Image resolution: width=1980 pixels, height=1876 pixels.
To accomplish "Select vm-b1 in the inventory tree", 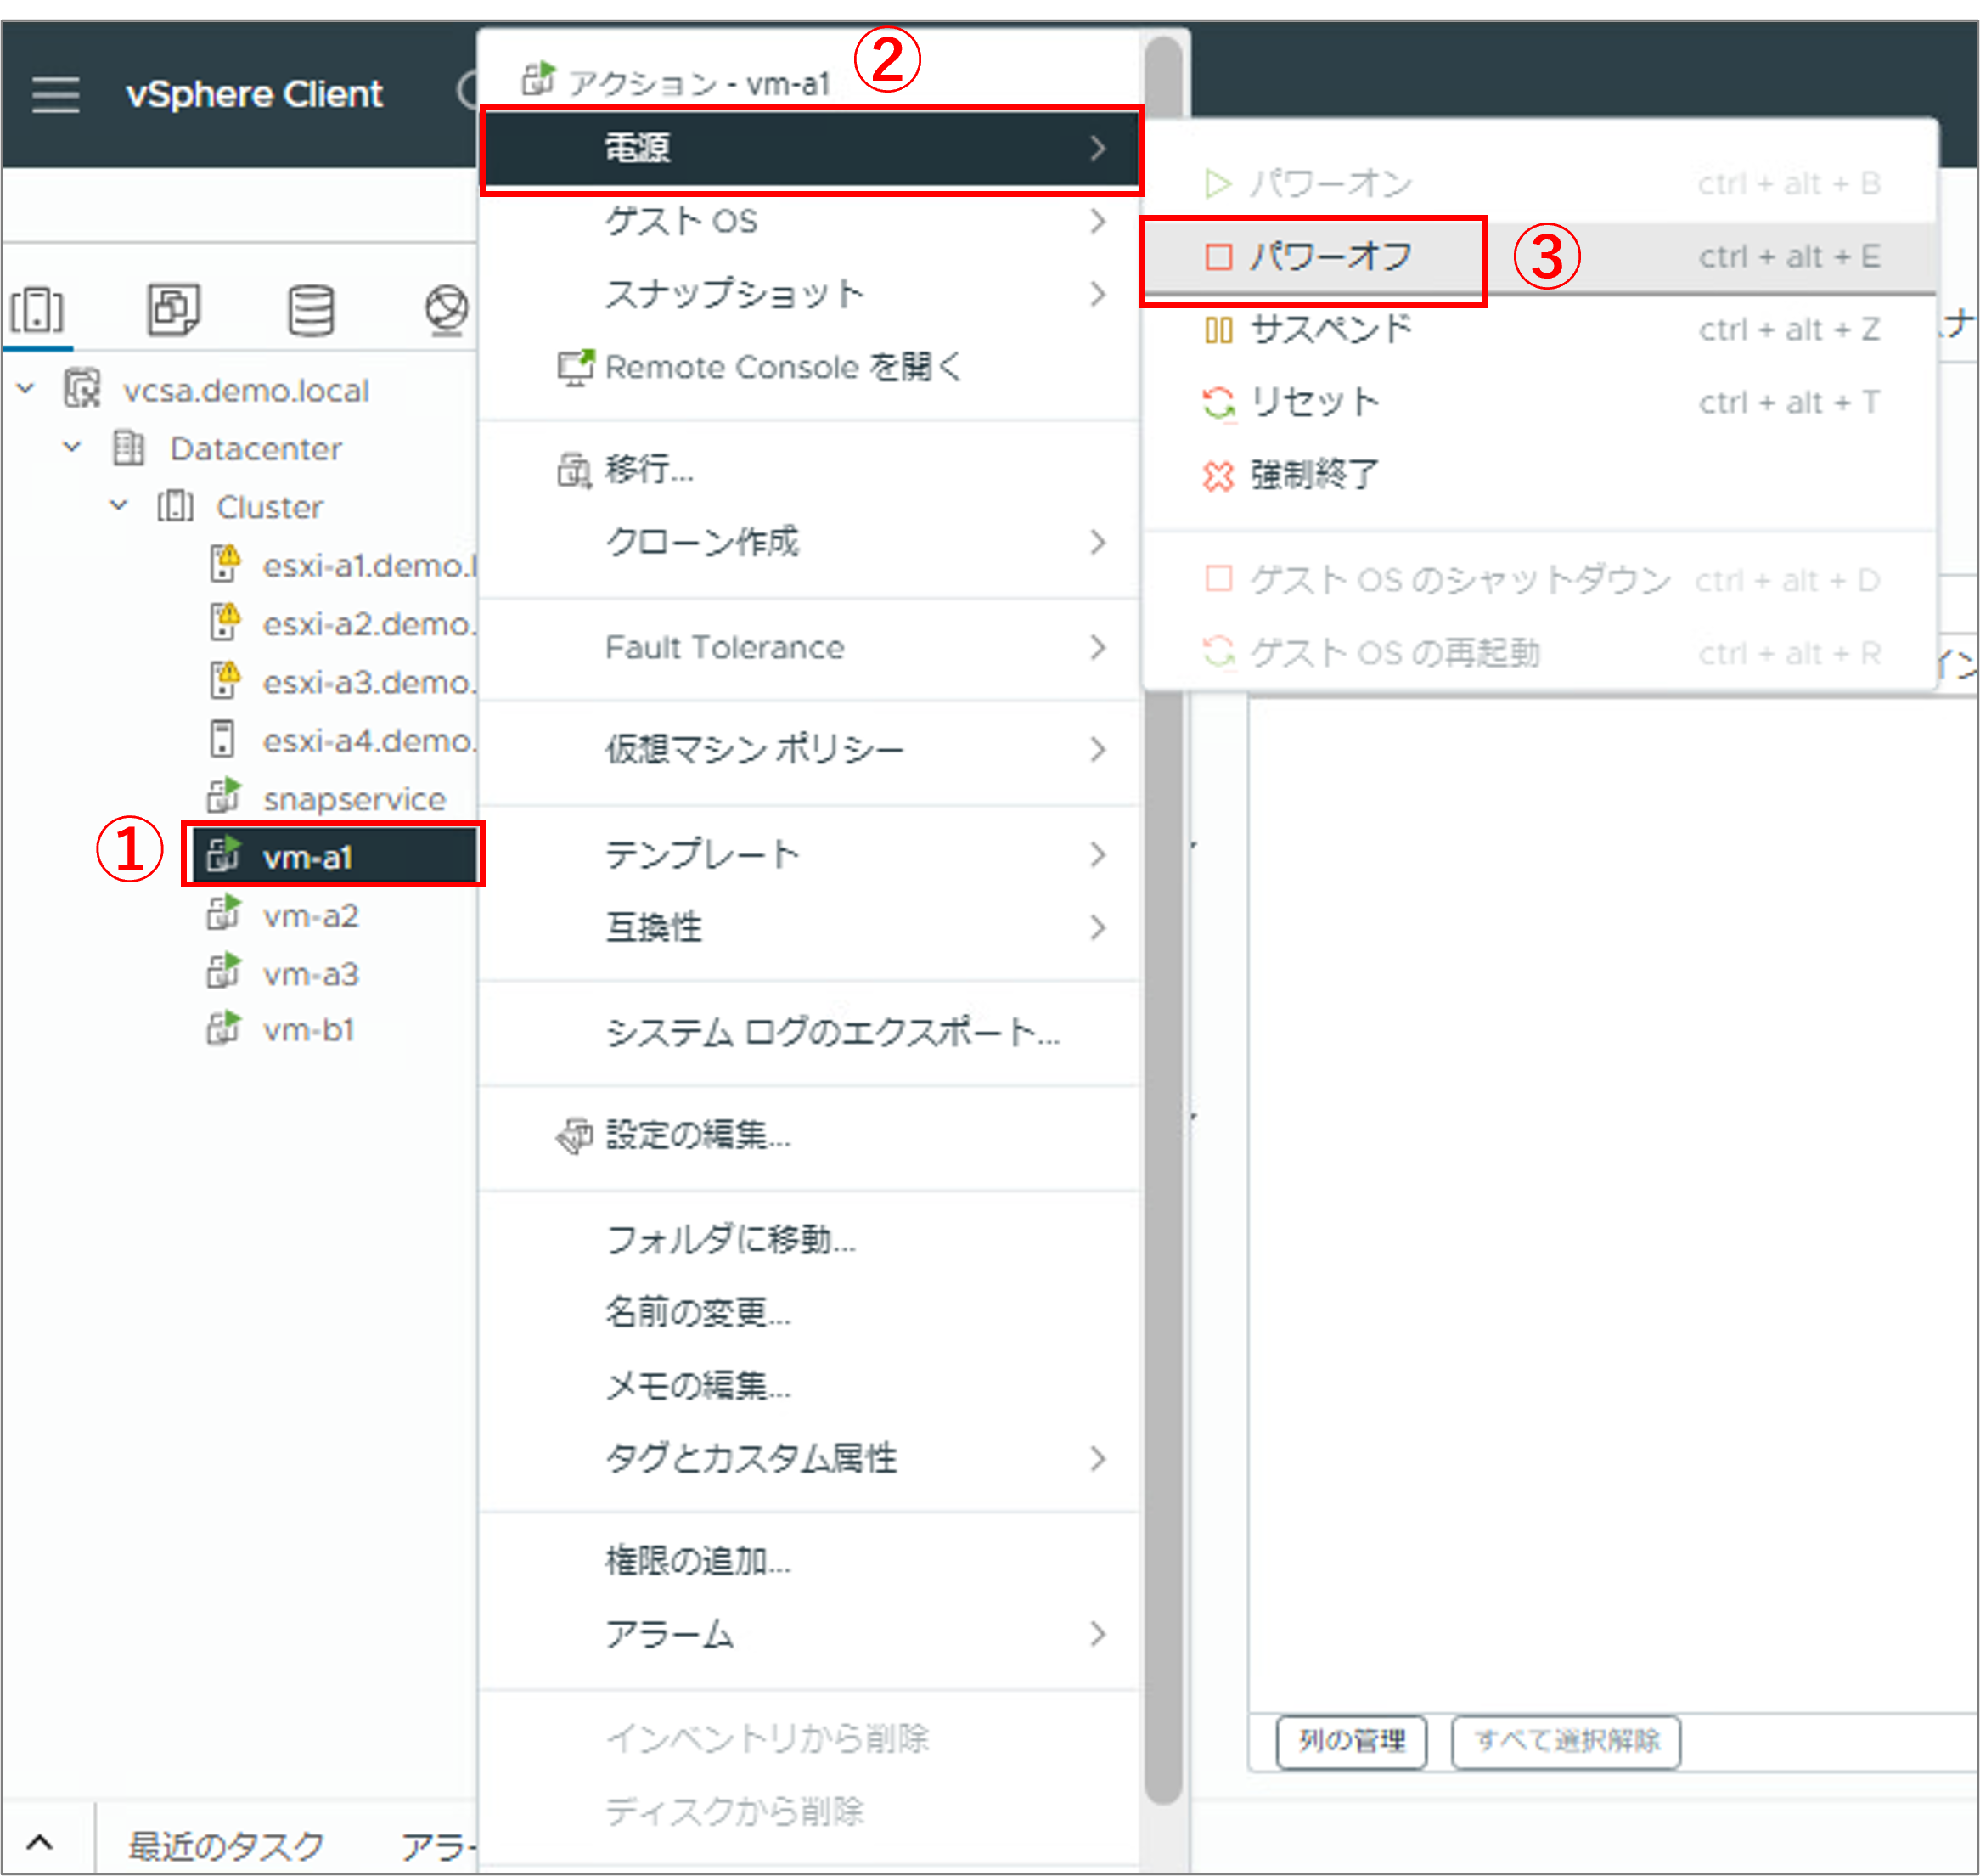I will 308,1030.
